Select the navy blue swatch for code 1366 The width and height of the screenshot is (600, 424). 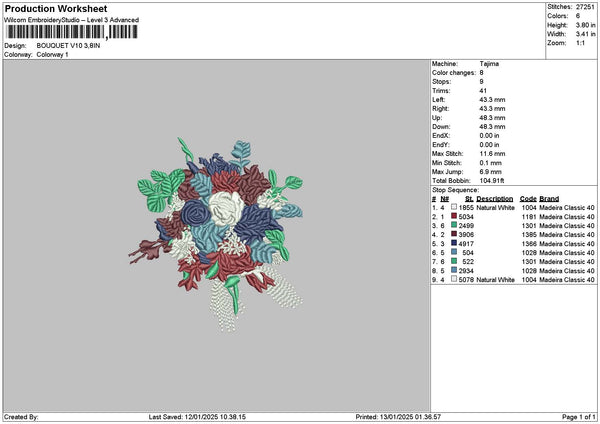click(454, 243)
